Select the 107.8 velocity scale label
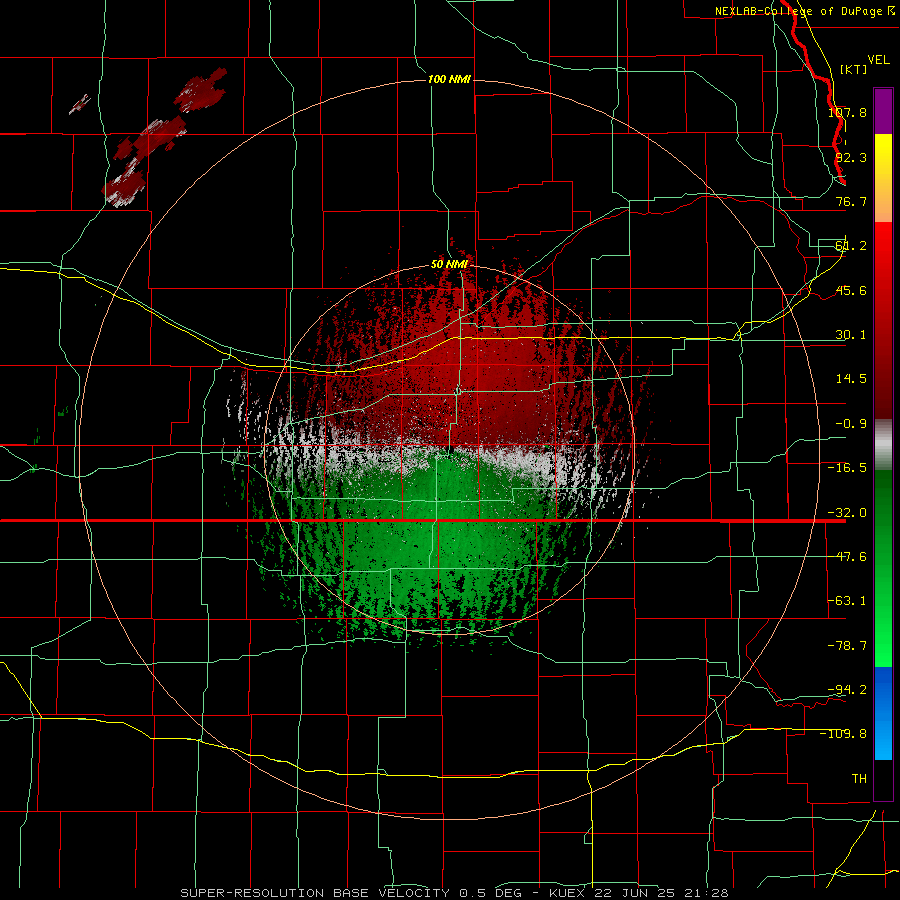This screenshot has width=900, height=900. [x=847, y=112]
